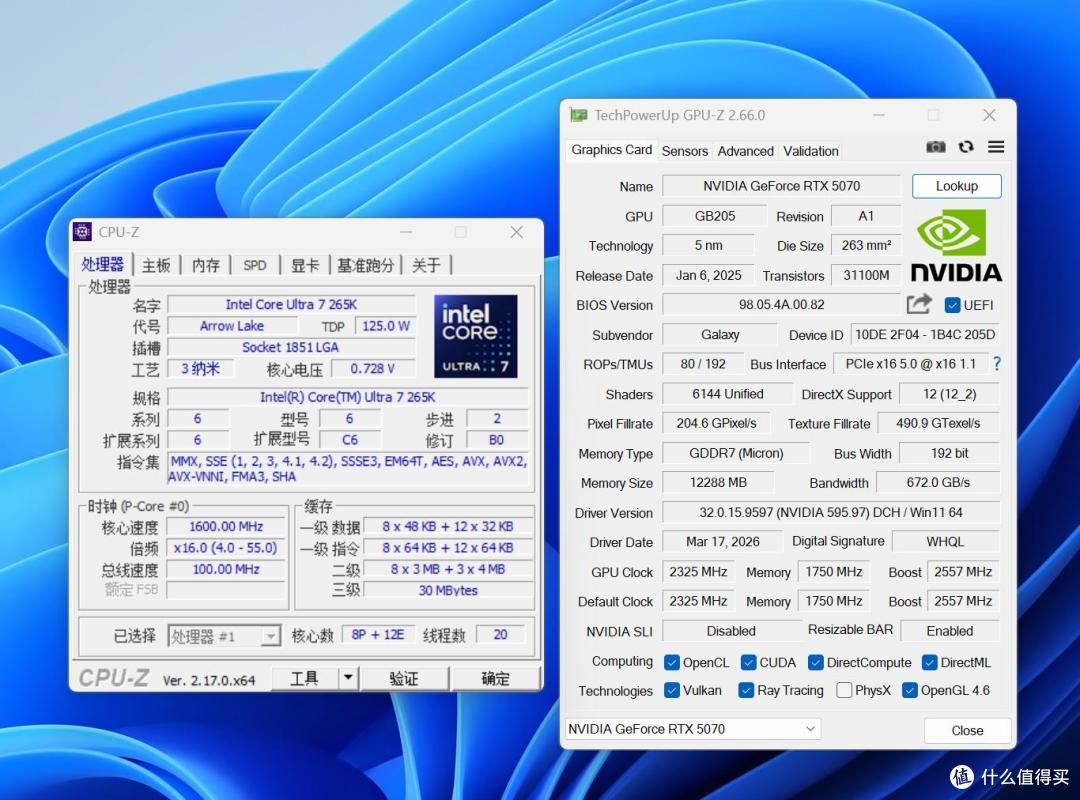Click the Memory Type GDDR7 (Micron) field
Screen dimensions: 1080x800
[x=736, y=453]
